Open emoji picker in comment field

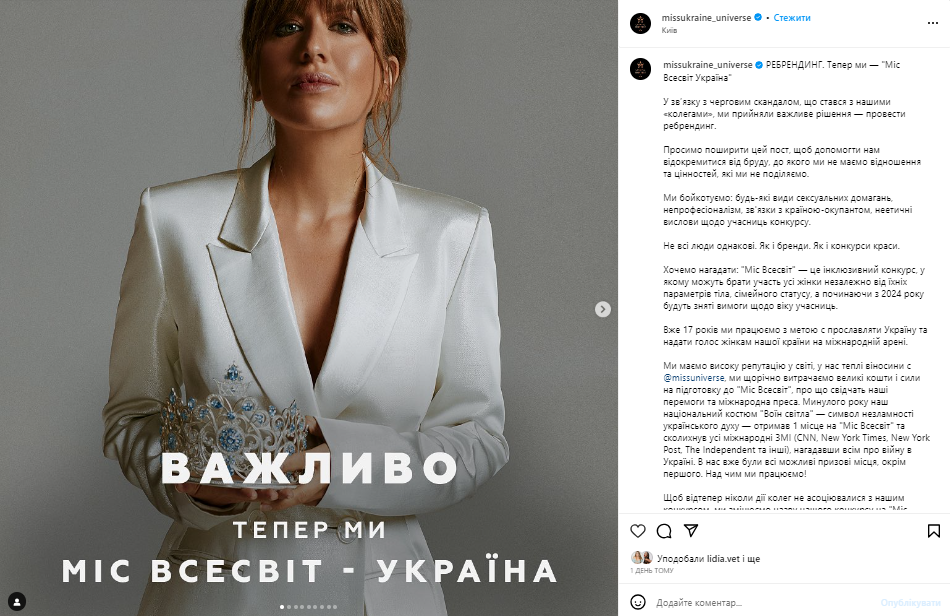pyautogui.click(x=638, y=602)
